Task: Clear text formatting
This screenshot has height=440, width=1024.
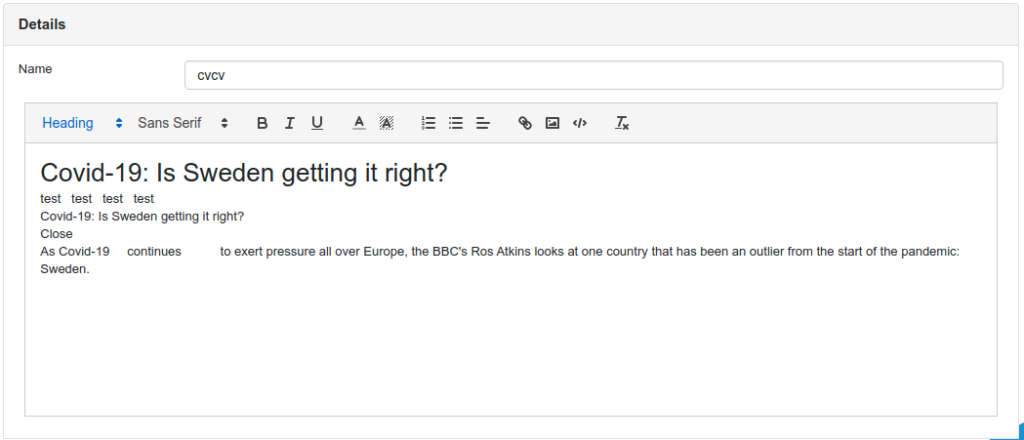Action: 622,123
